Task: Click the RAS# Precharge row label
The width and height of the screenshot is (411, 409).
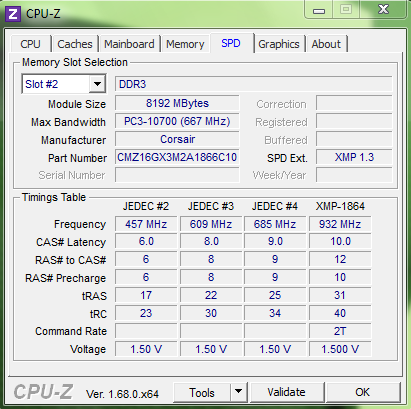Action: coord(65,278)
